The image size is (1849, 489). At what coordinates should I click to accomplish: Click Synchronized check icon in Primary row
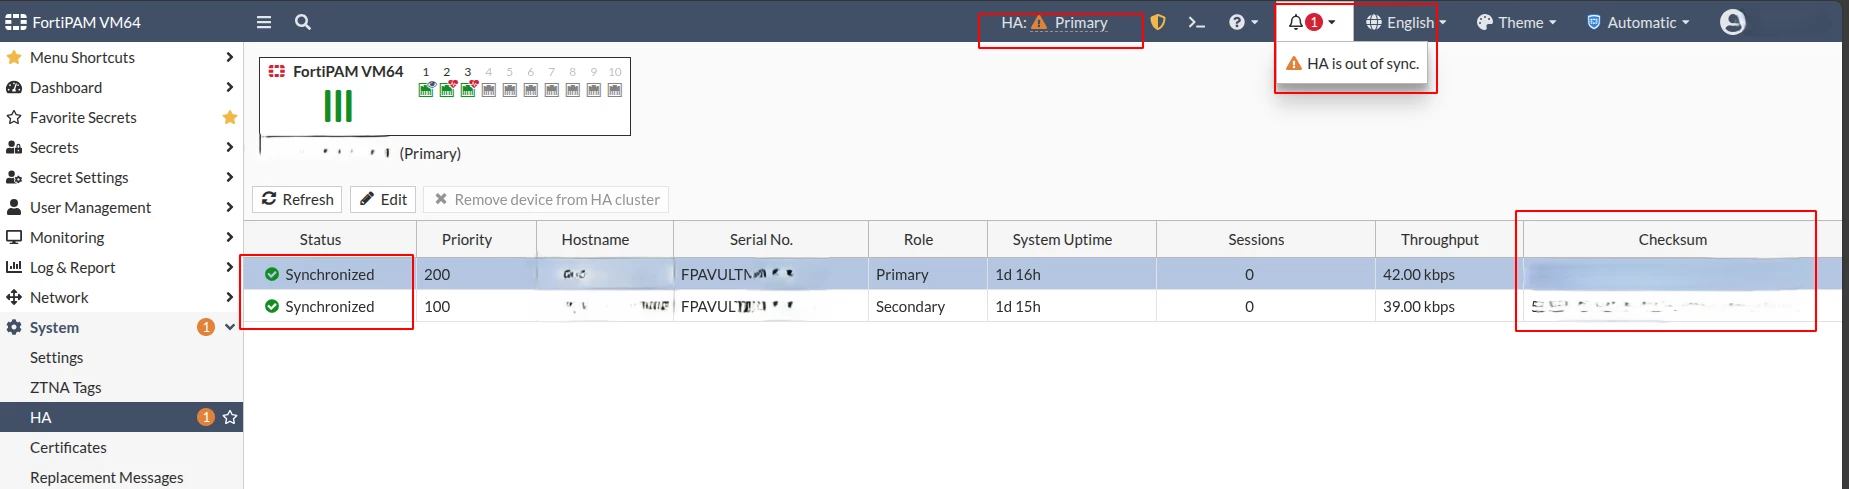click(x=272, y=274)
